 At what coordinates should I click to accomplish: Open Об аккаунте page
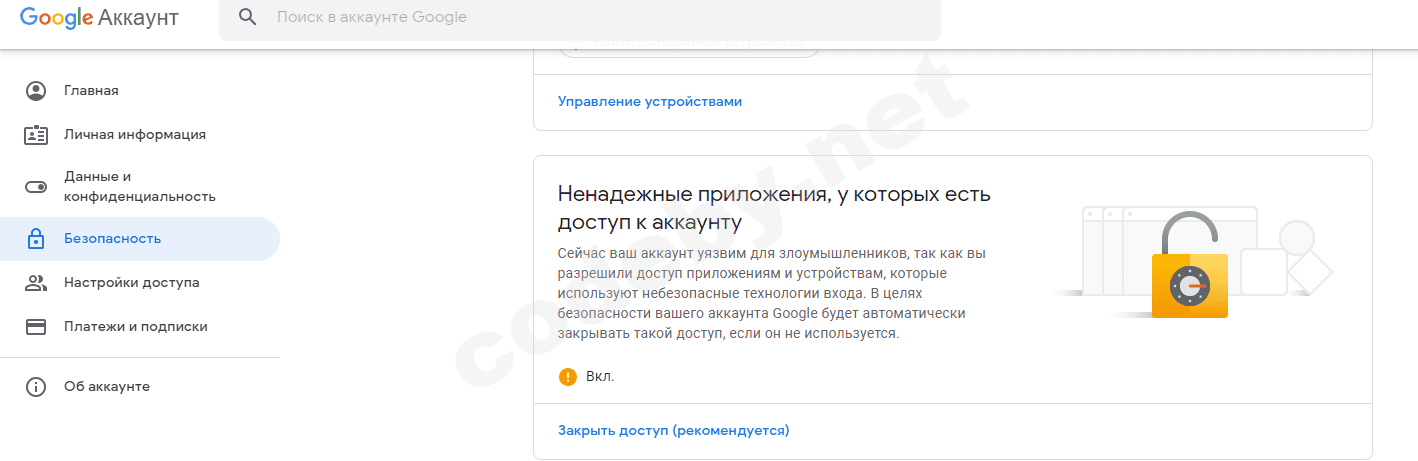pos(140,387)
